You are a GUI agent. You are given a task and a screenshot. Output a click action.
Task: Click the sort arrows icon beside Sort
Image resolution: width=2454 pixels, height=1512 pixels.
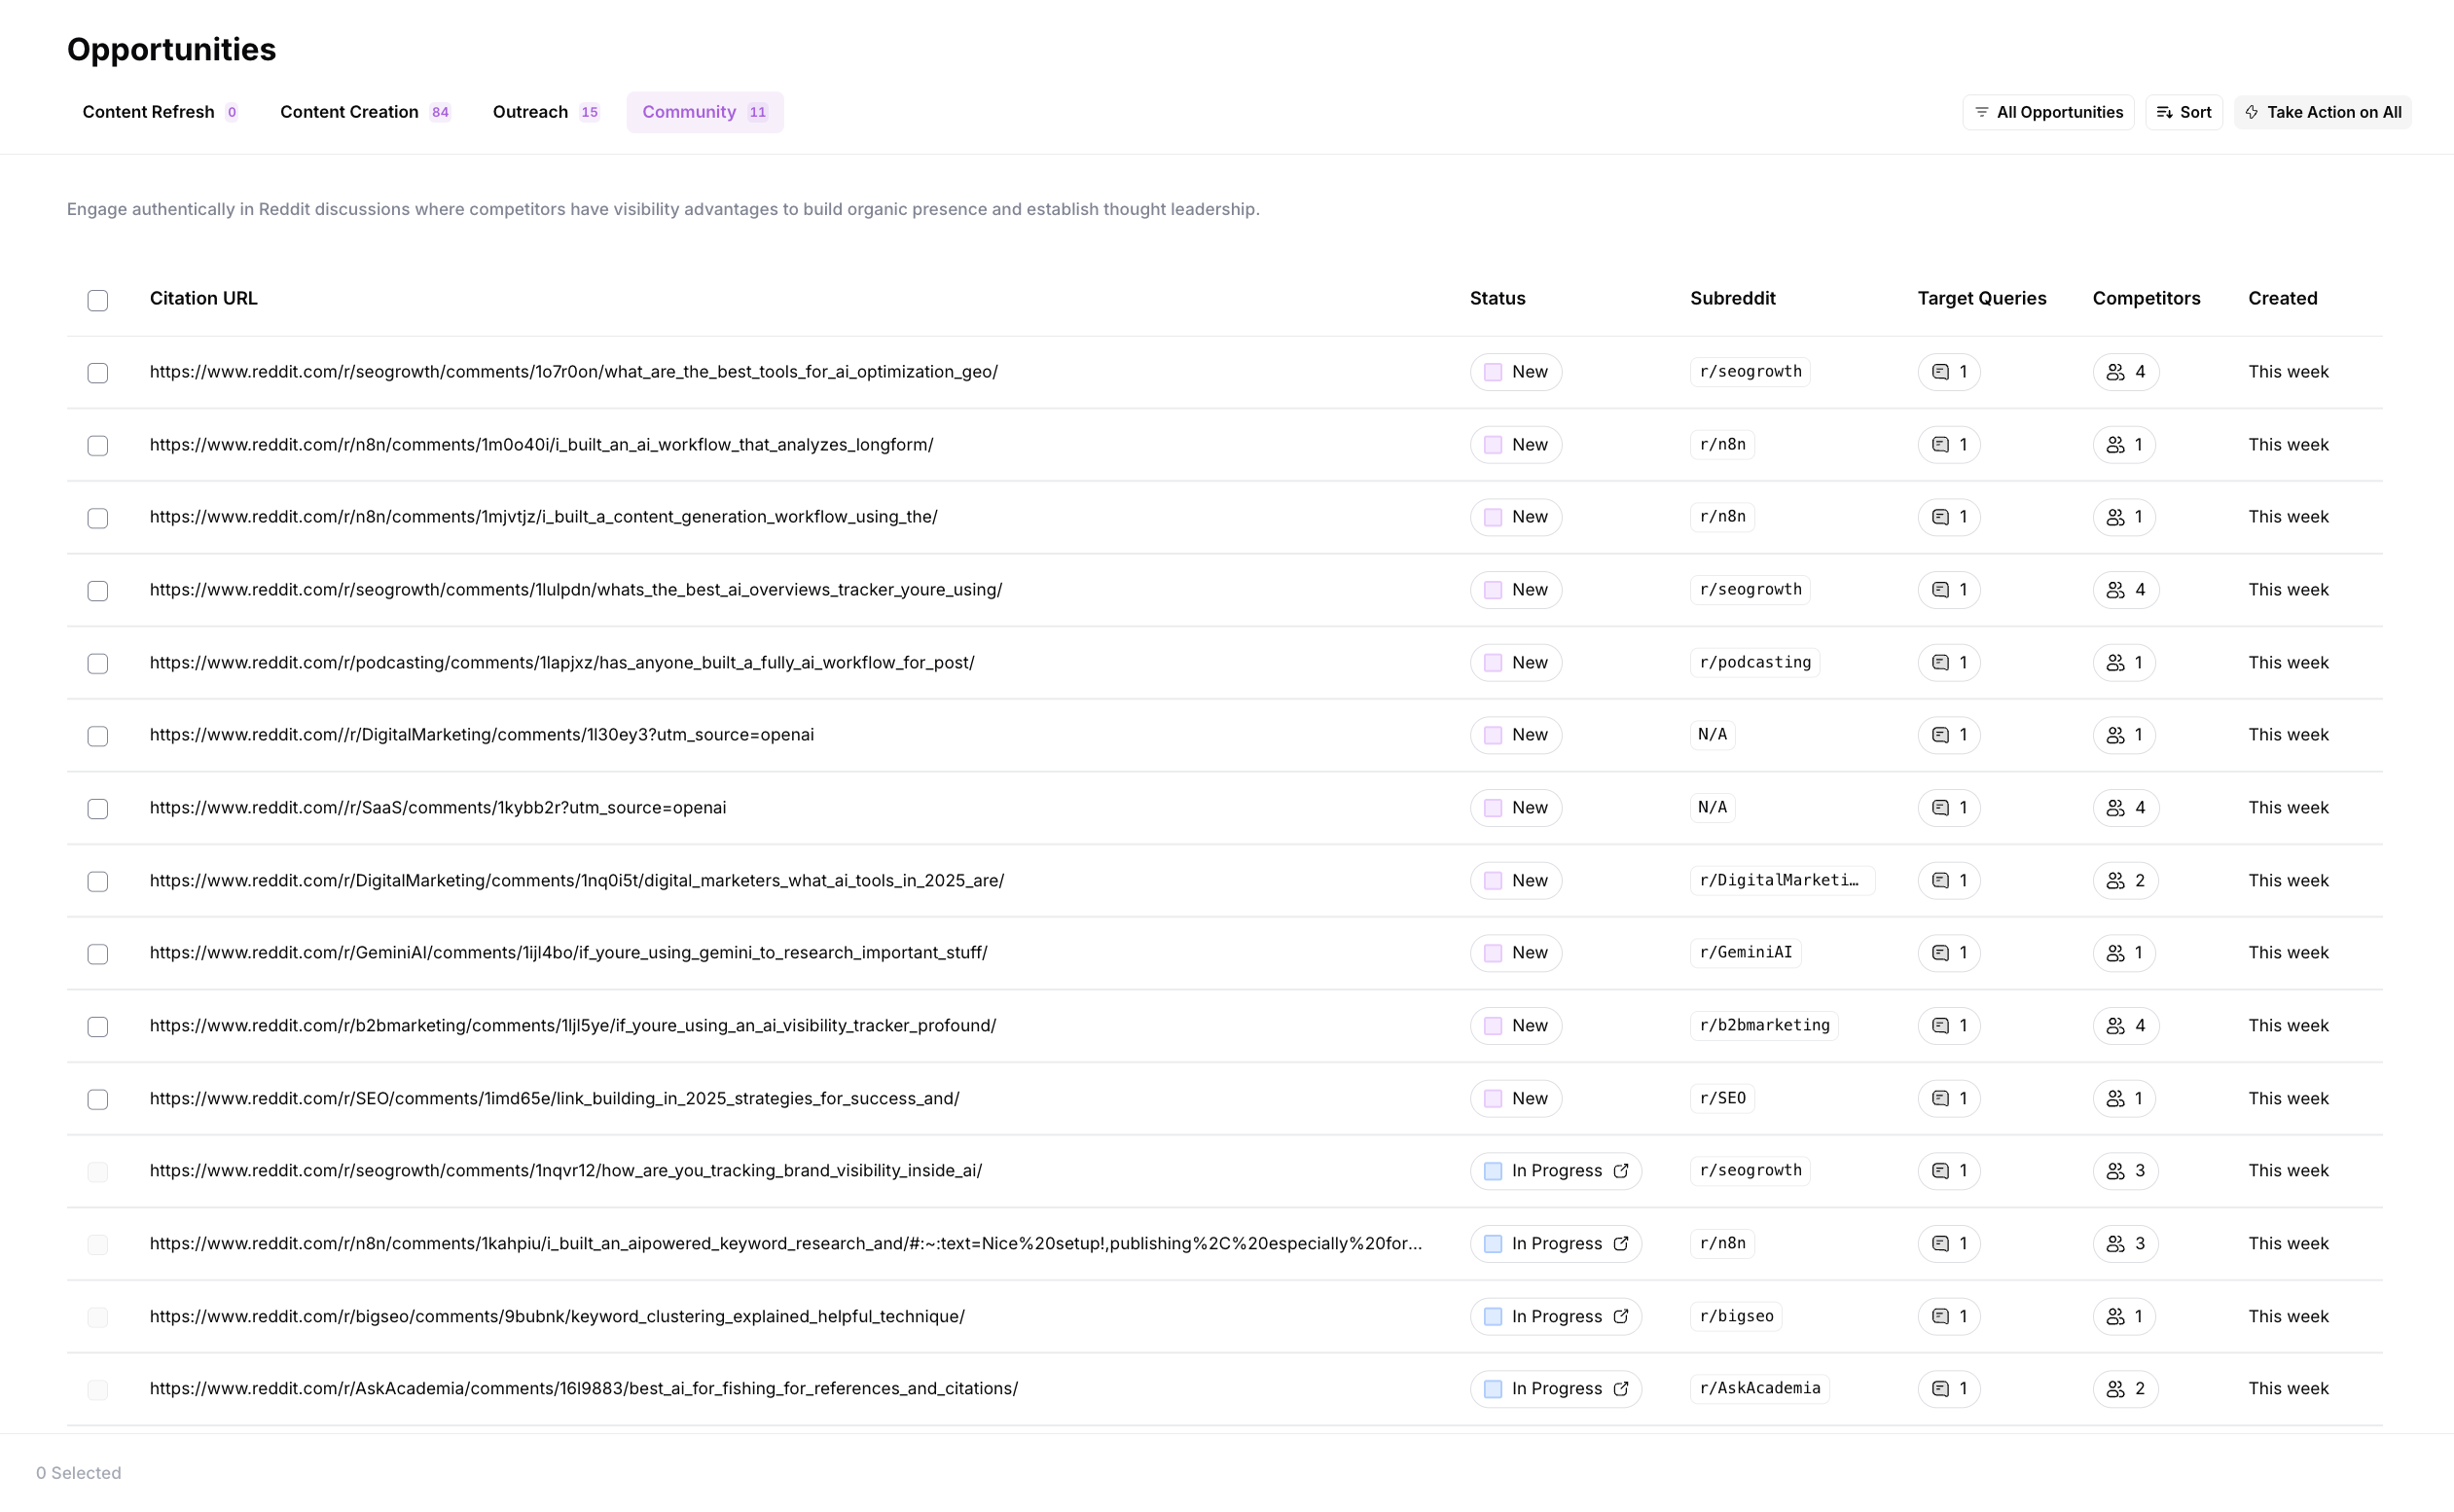(x=2164, y=112)
